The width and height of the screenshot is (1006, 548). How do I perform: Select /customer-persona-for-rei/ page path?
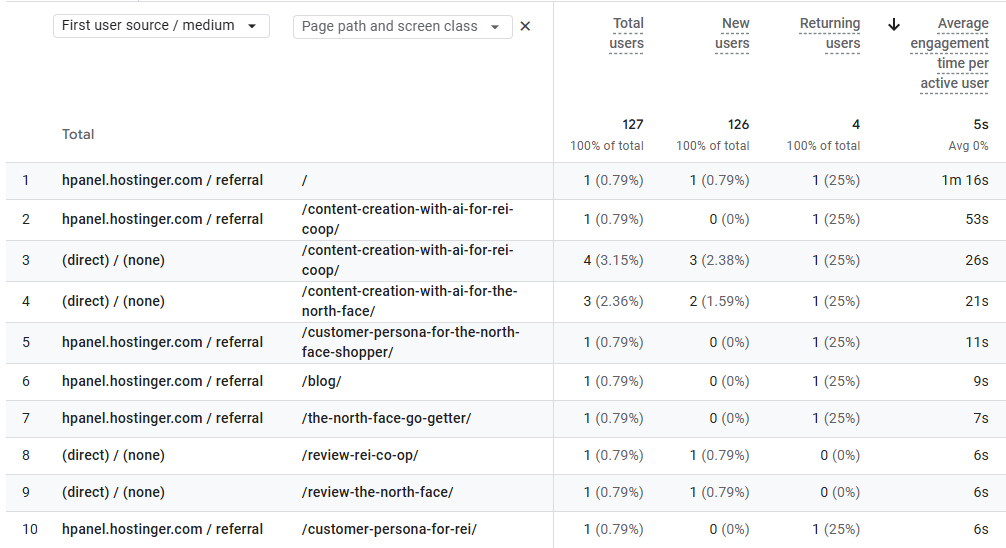click(389, 529)
